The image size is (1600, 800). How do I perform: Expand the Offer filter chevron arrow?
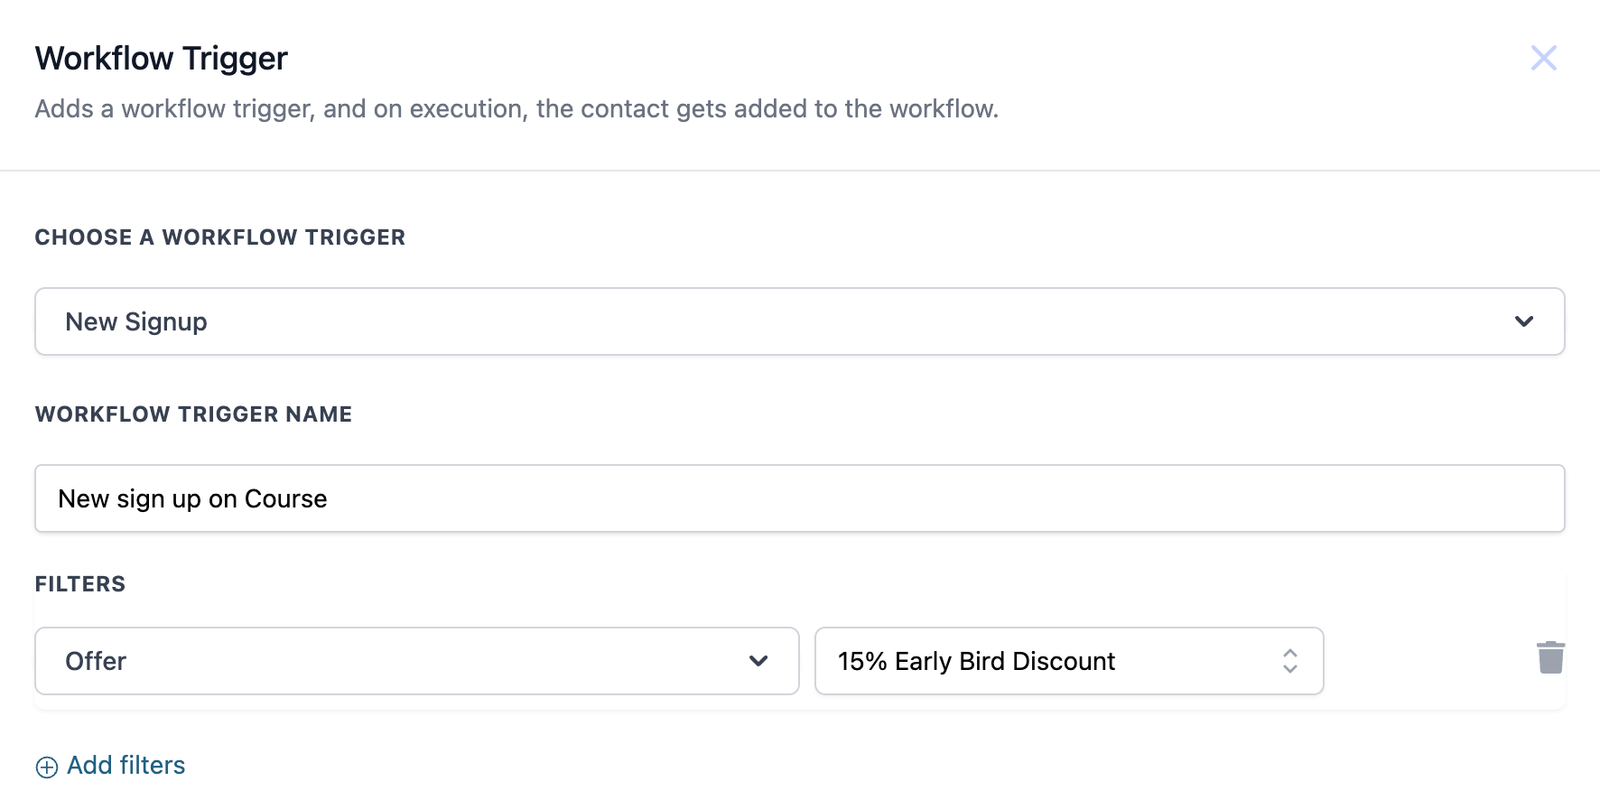point(758,661)
